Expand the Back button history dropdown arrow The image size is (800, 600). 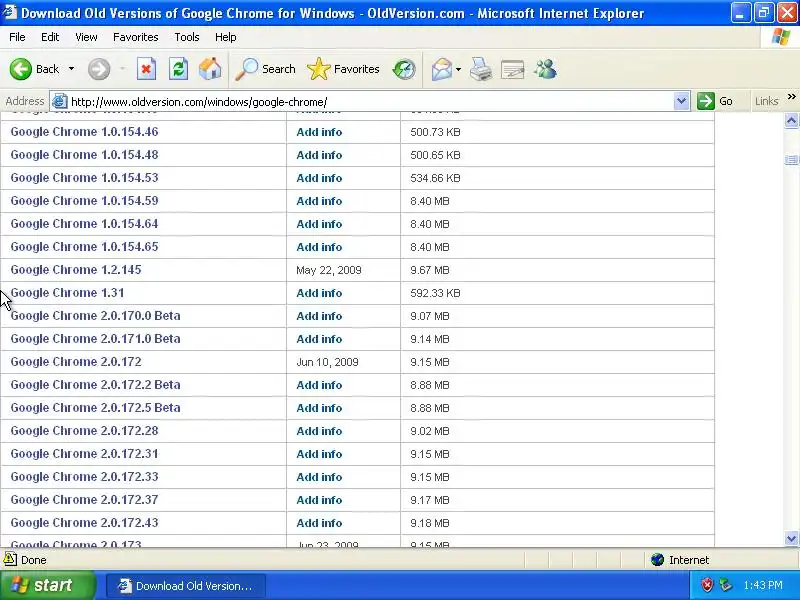(71, 69)
